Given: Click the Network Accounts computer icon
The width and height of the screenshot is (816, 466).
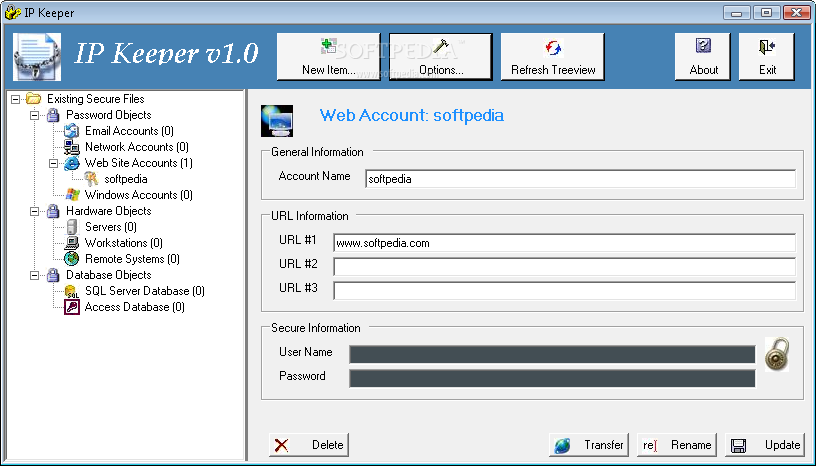Looking at the screenshot, I should [71, 147].
